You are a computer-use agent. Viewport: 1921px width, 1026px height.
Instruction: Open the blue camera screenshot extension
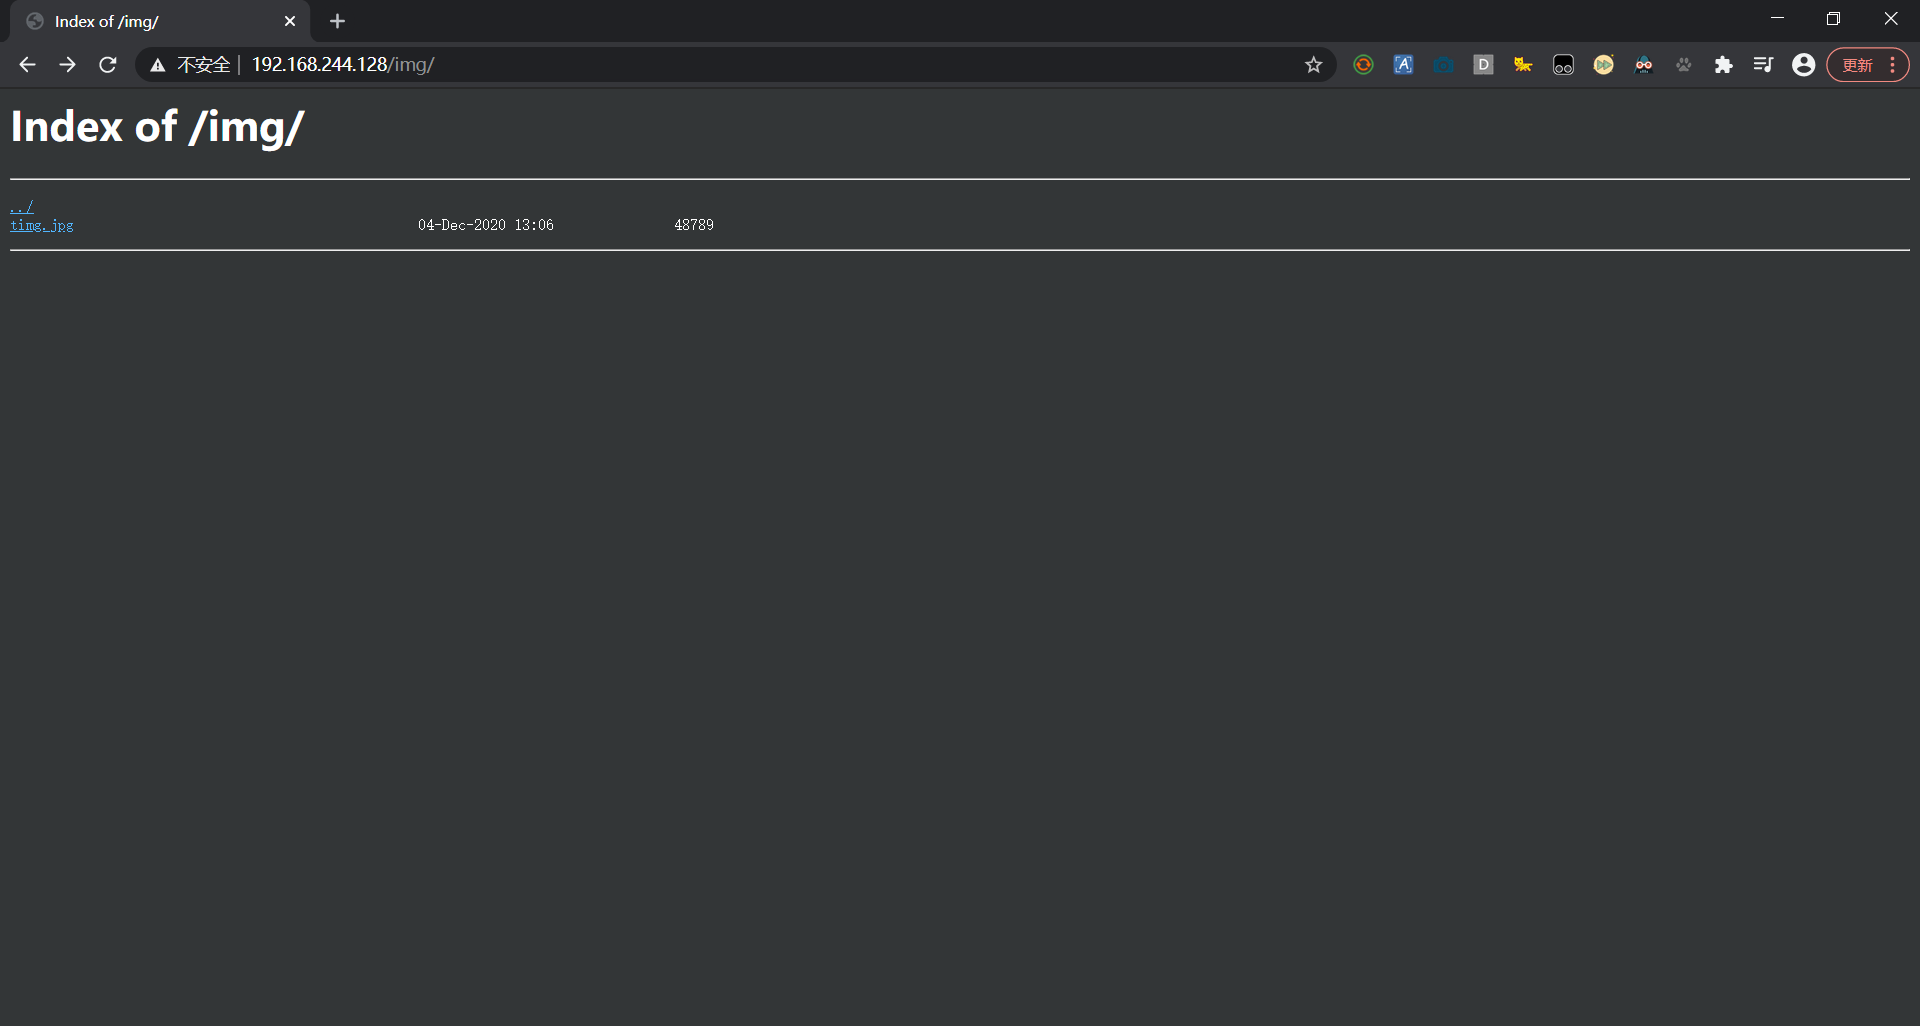coord(1443,65)
